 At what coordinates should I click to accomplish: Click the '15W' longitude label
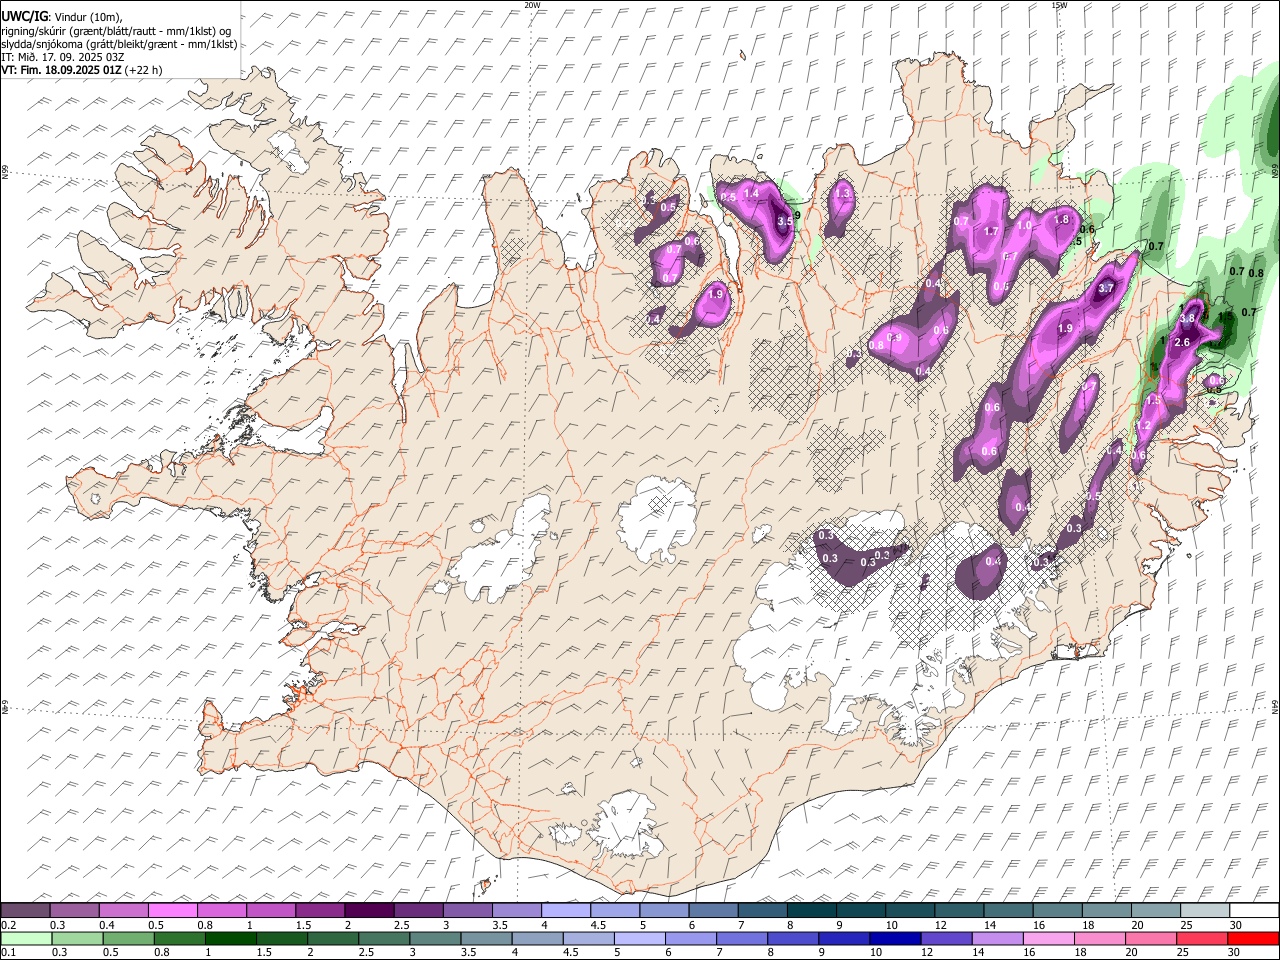1059,5
